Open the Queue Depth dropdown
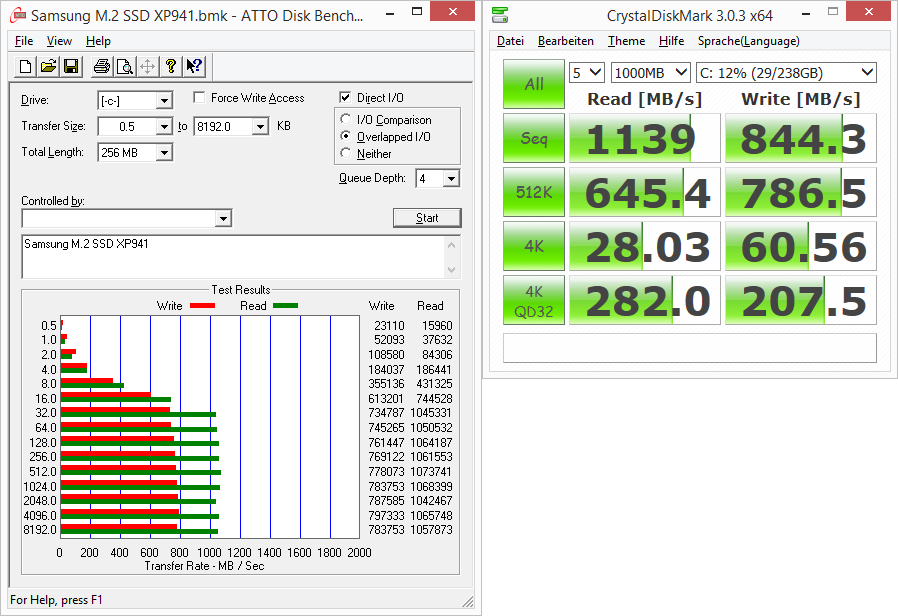 tap(451, 179)
